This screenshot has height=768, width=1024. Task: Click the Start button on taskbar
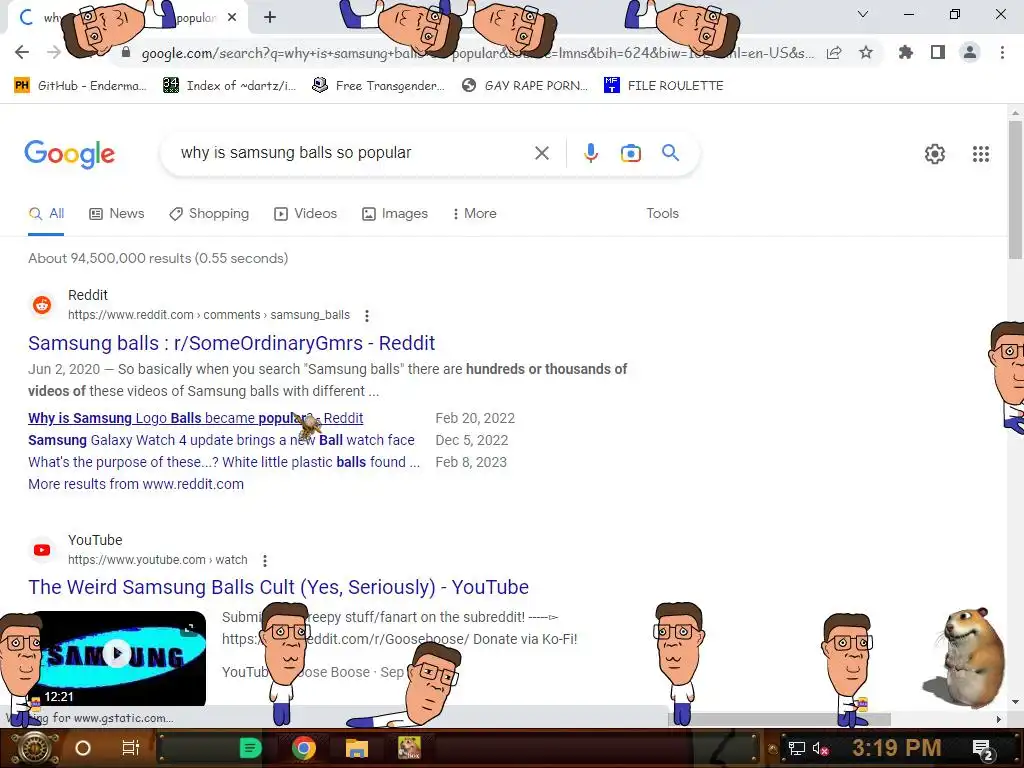(34, 748)
